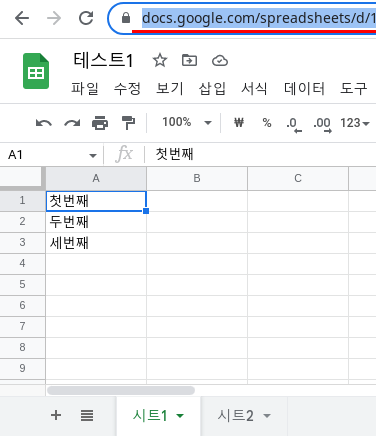This screenshot has width=376, height=436.
Task: Switch to the 시트2 tab
Action: point(236,416)
